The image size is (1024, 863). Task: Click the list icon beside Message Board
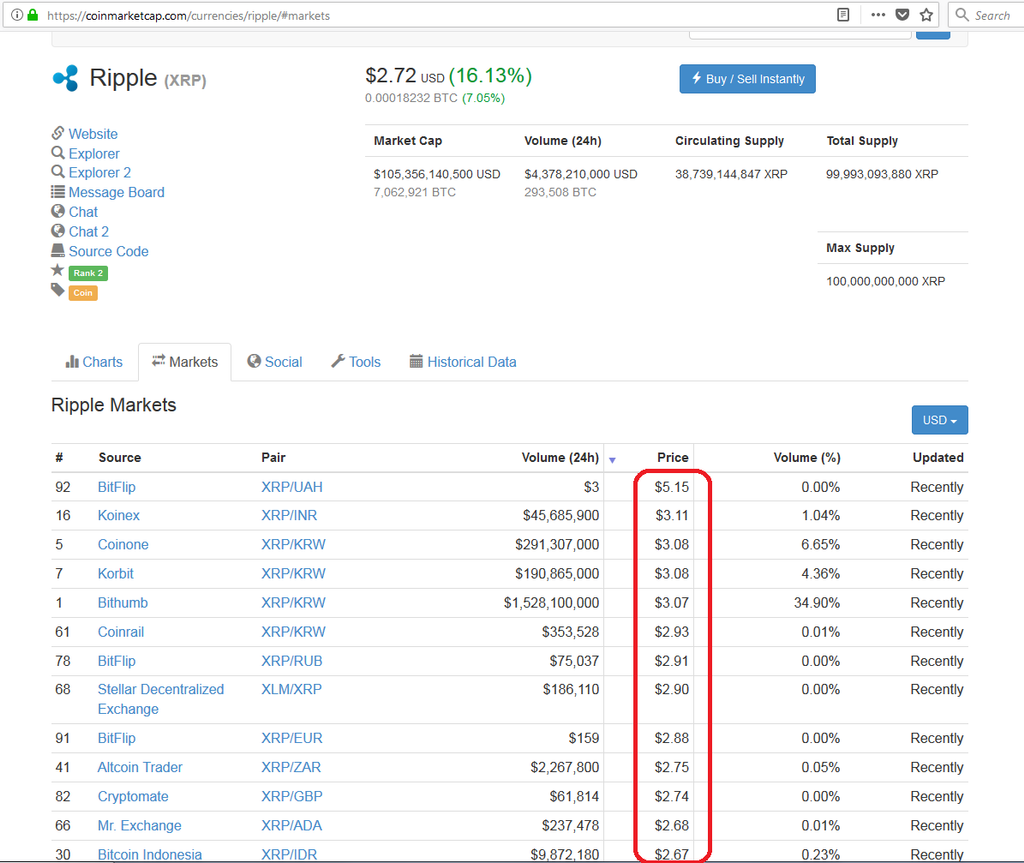coord(57,191)
